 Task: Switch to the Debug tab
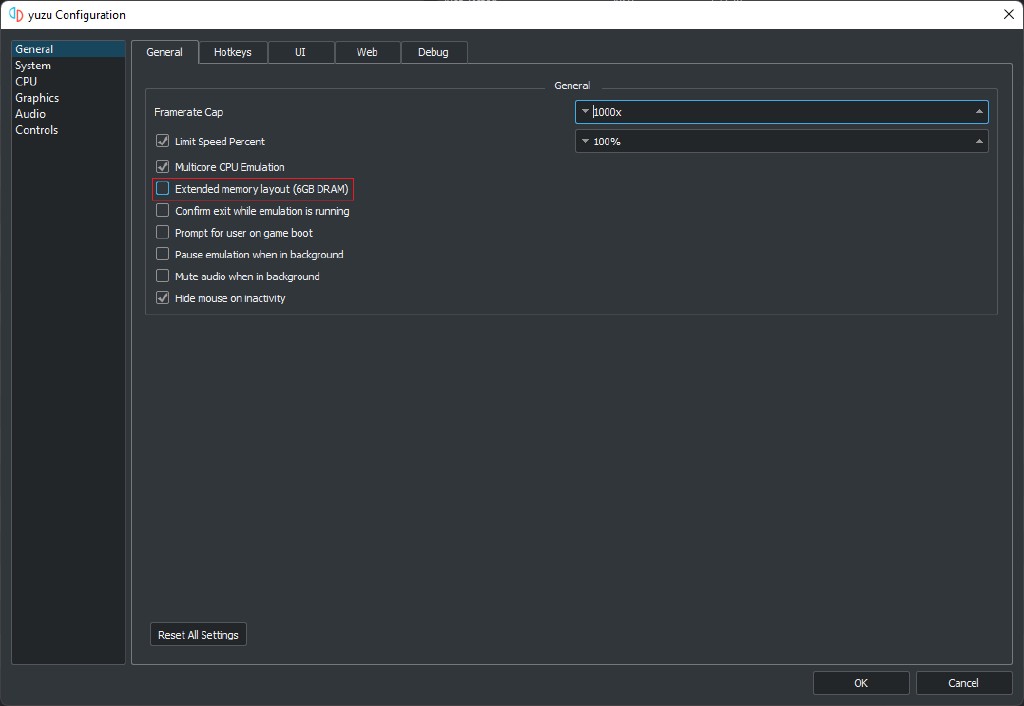coord(434,52)
